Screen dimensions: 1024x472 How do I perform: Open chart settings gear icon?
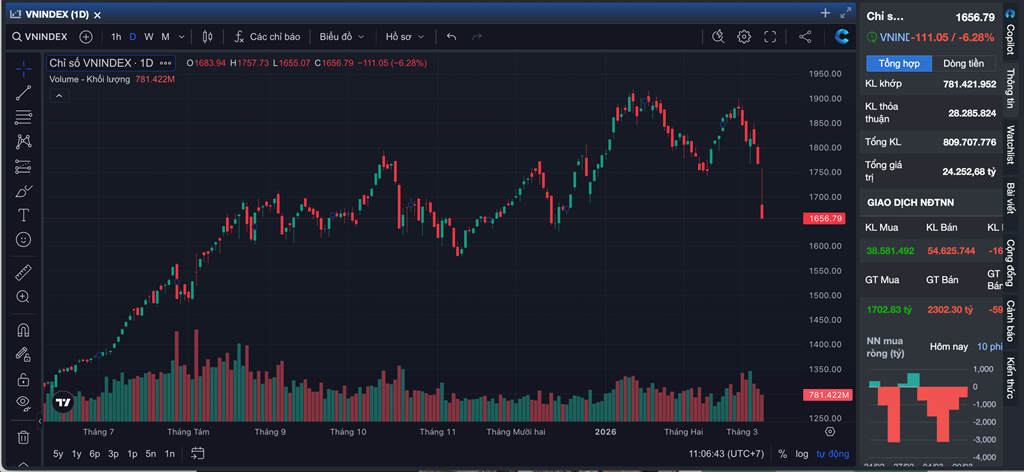point(744,37)
